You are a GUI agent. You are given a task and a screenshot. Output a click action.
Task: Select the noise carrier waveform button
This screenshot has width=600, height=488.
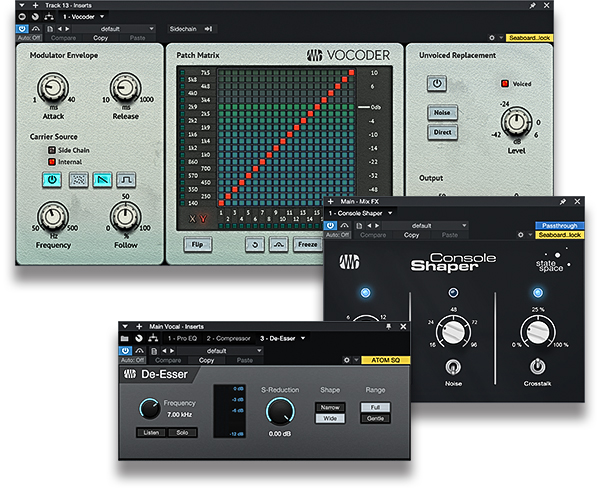[78, 180]
